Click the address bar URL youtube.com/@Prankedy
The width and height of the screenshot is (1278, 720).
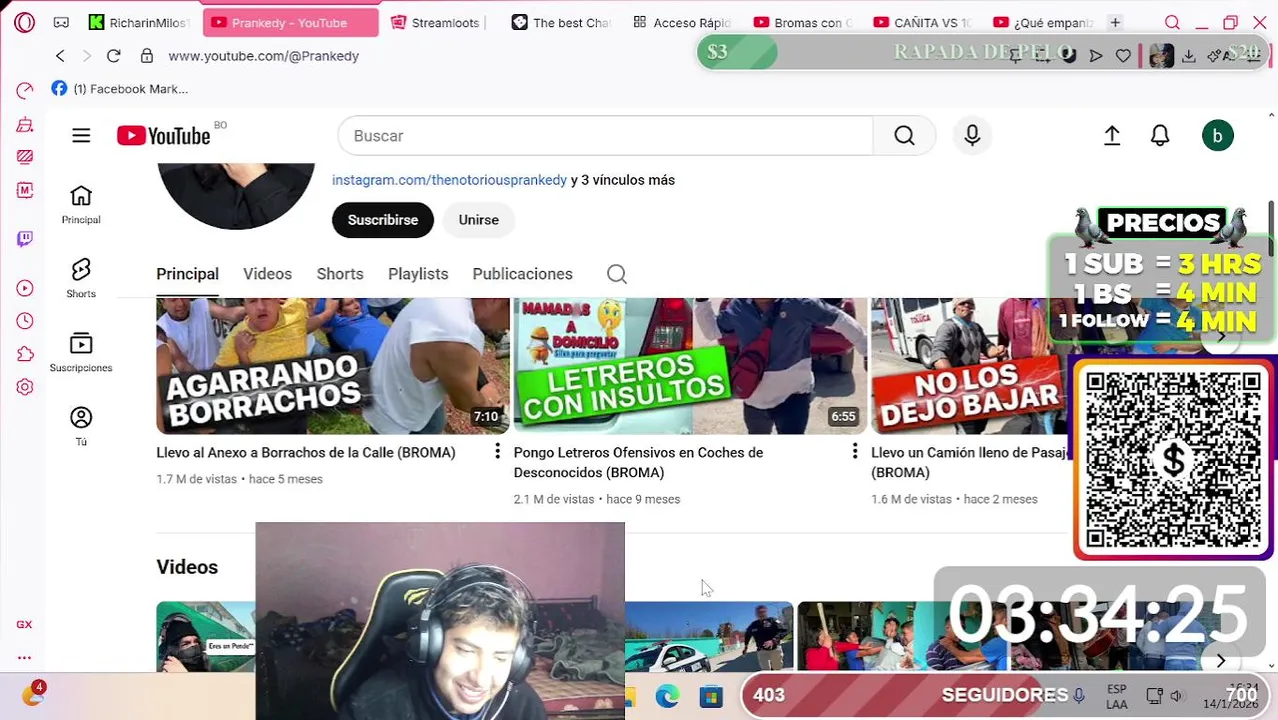[x=263, y=56]
